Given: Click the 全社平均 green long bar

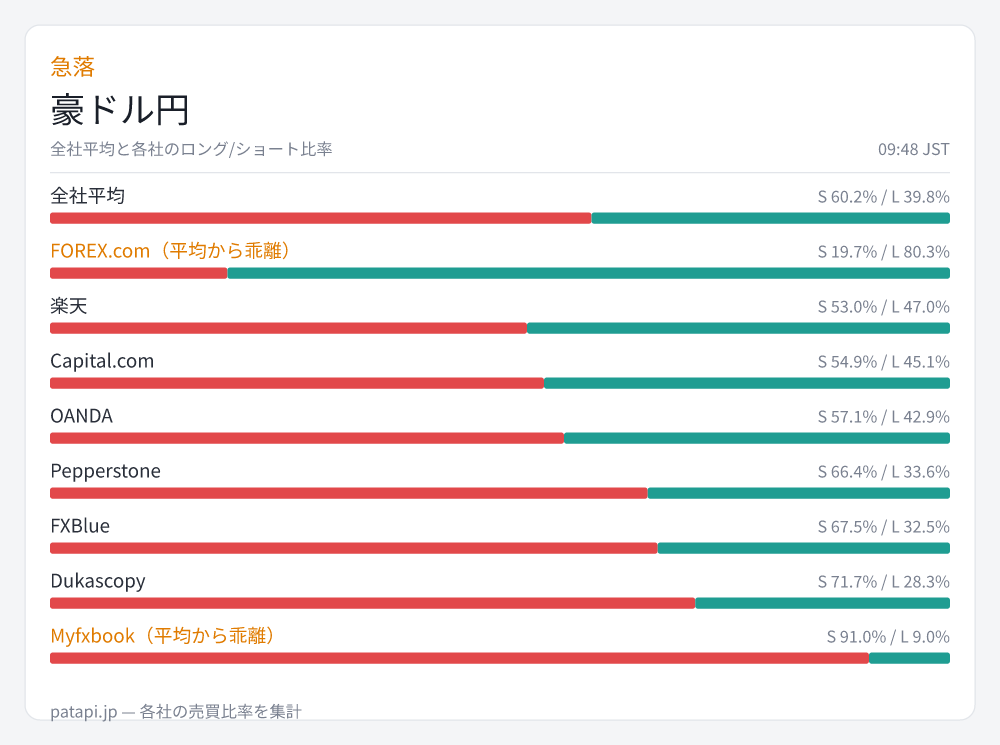Looking at the screenshot, I should (771, 218).
